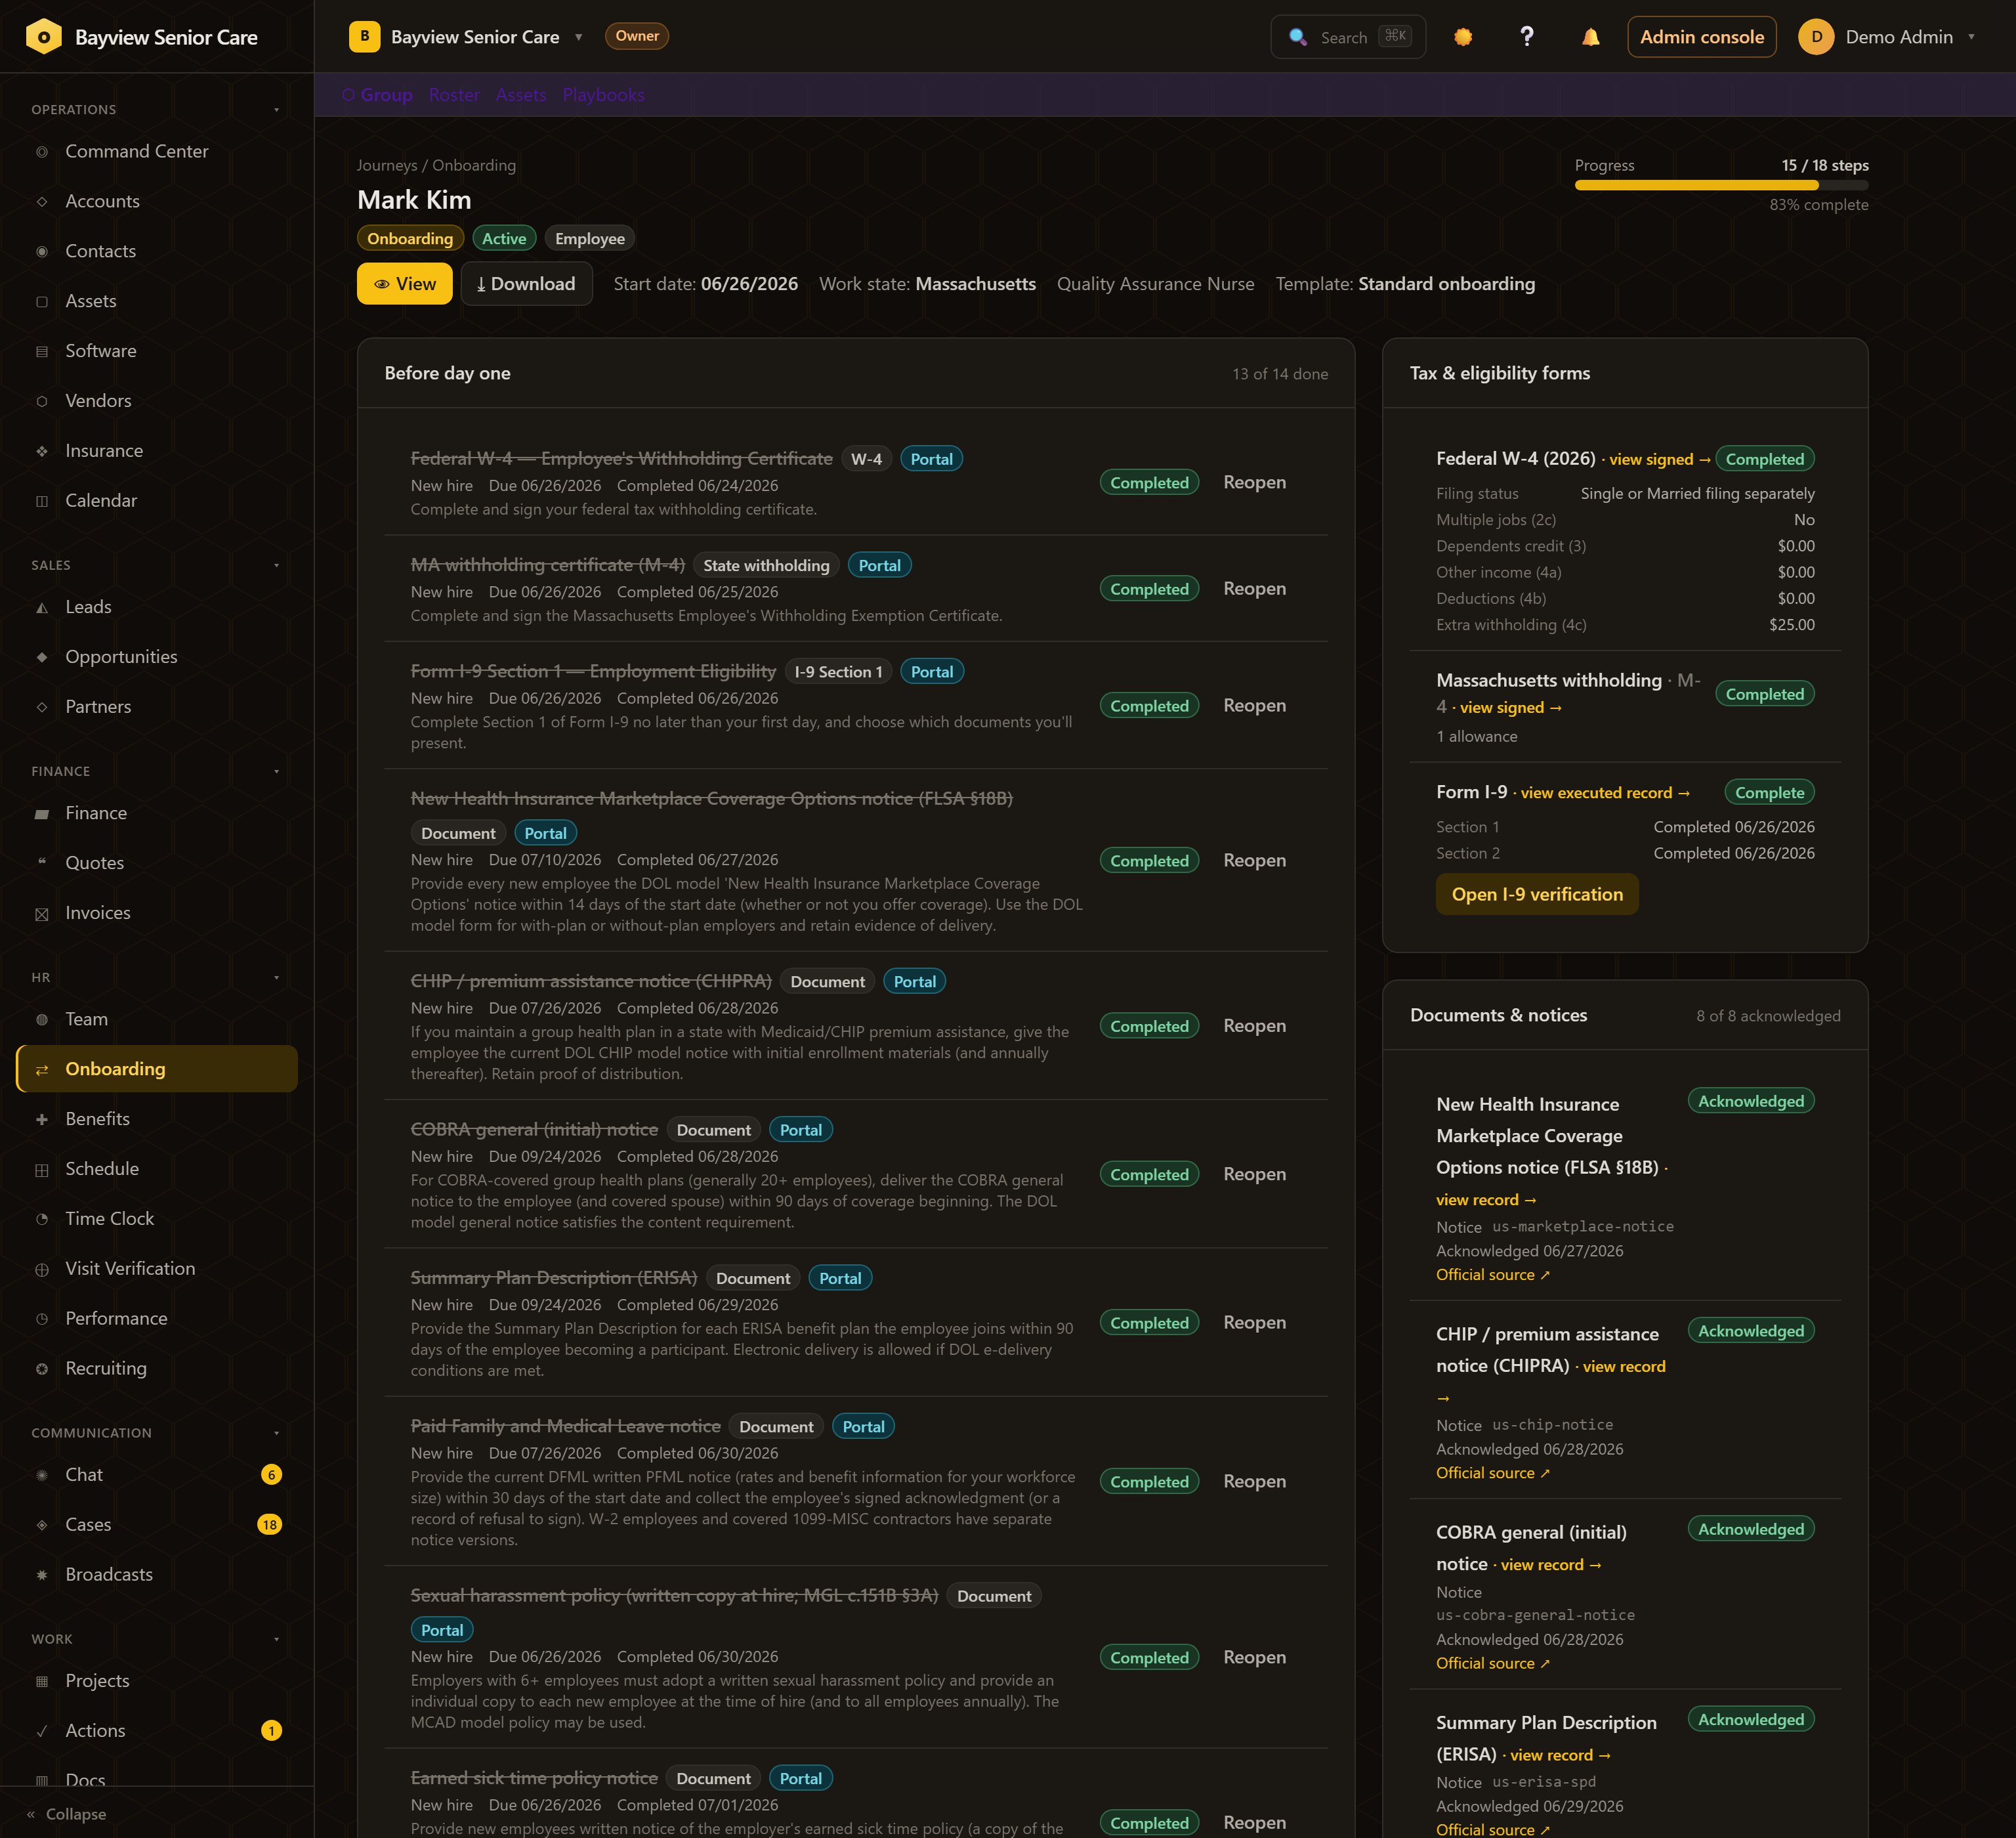Open Cases in the sidebar
Screen dimensions: 2016x1838
click(x=156, y=1525)
